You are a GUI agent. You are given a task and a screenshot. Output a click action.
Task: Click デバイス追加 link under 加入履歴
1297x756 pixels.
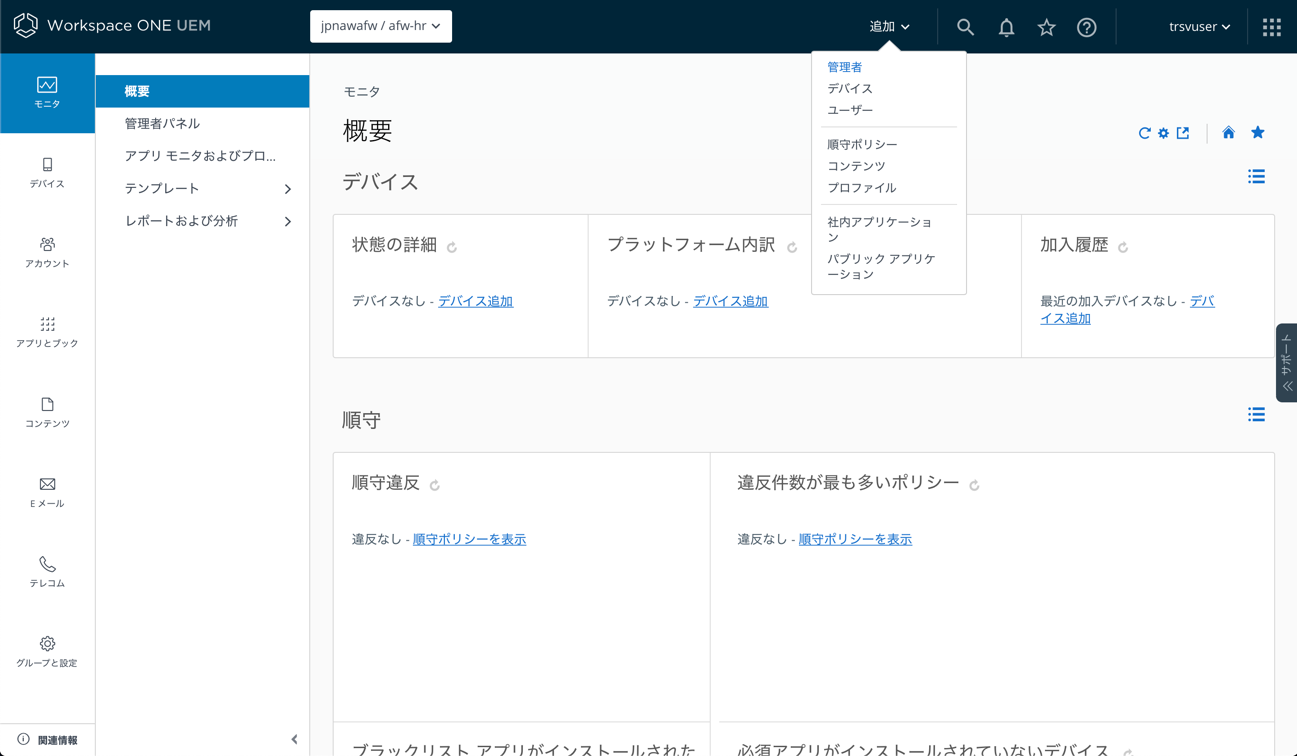[1128, 310]
